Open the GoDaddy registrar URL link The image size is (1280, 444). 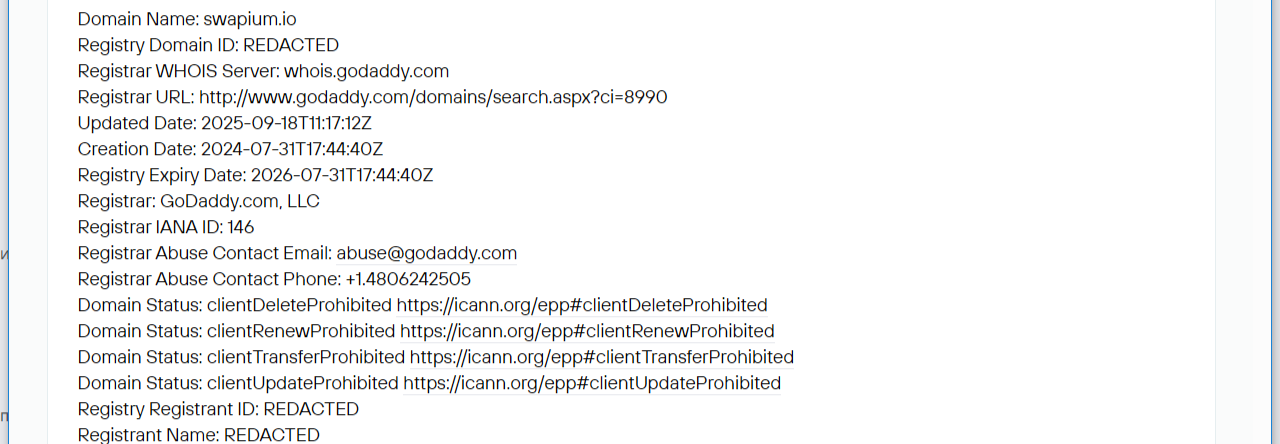coord(433,97)
